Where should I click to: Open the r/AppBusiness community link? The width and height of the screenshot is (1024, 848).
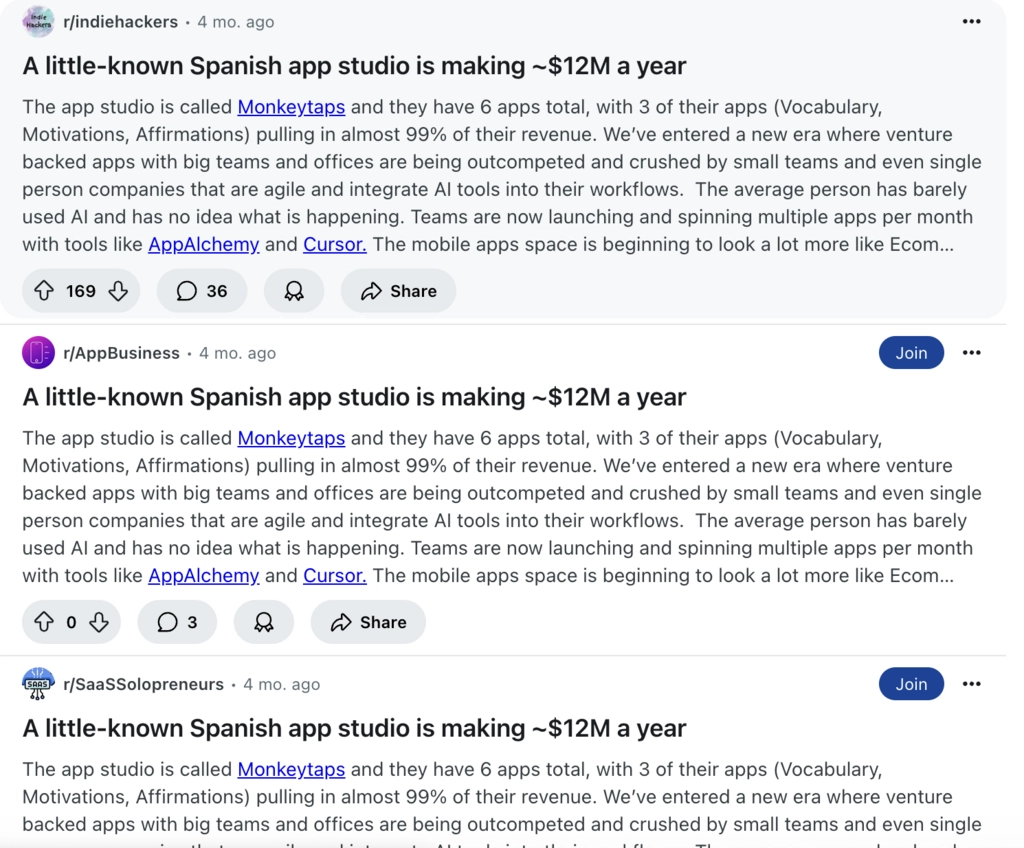click(121, 353)
